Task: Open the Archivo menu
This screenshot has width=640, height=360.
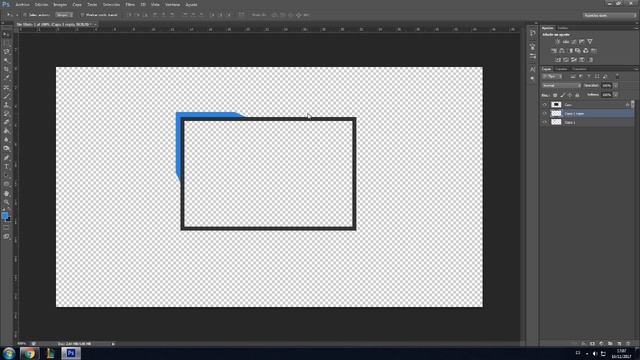Action: click(22, 4)
